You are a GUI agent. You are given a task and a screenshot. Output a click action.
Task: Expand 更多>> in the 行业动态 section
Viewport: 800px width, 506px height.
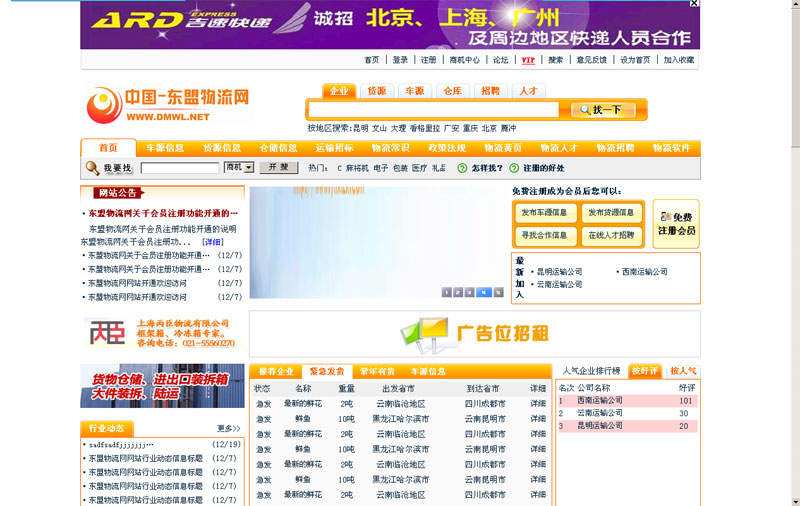(x=229, y=429)
